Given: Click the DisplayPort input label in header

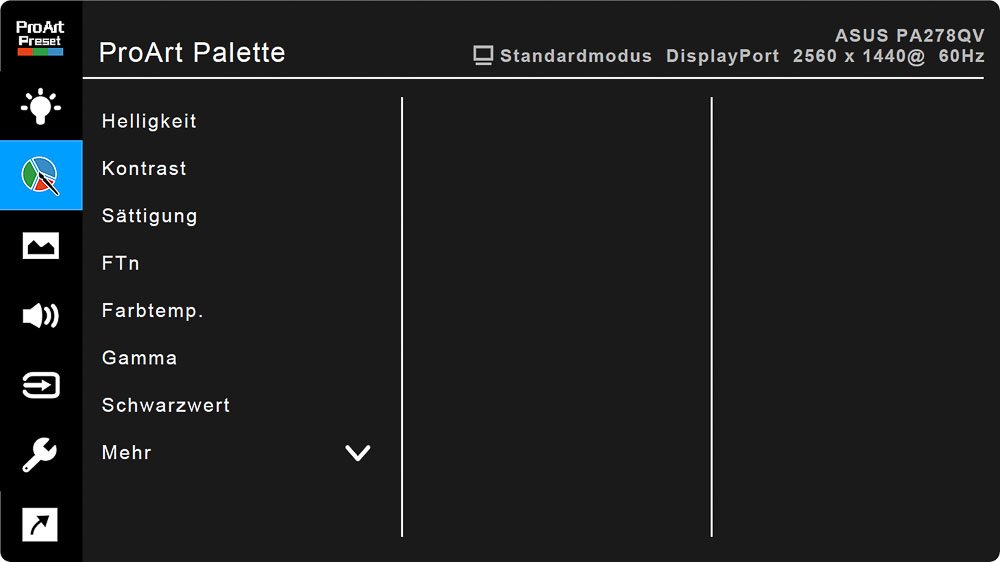Looking at the screenshot, I should [722, 56].
